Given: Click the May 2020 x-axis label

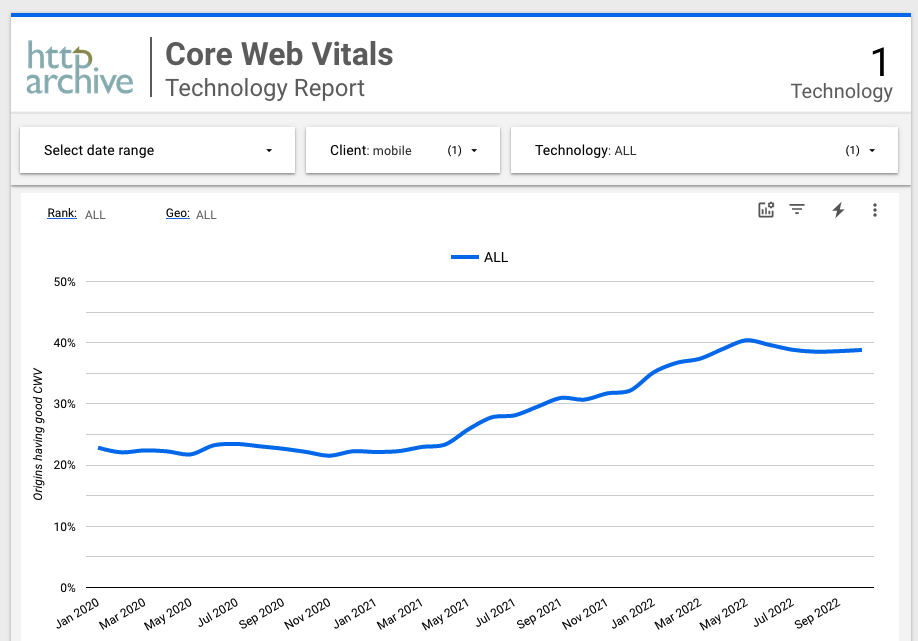Looking at the screenshot, I should (x=169, y=614).
